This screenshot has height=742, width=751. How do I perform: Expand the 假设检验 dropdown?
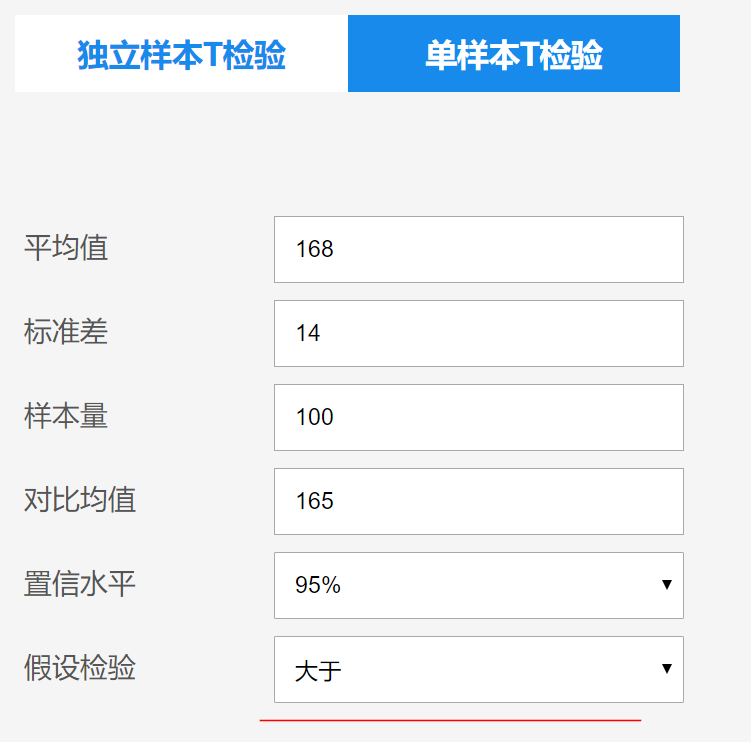point(478,669)
